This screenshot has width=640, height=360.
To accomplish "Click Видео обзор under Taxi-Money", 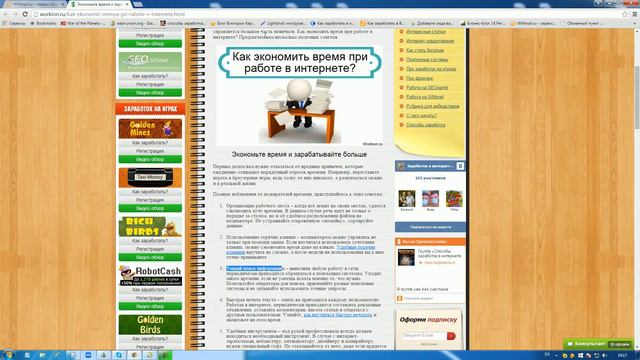I will pyautogui.click(x=150, y=208).
